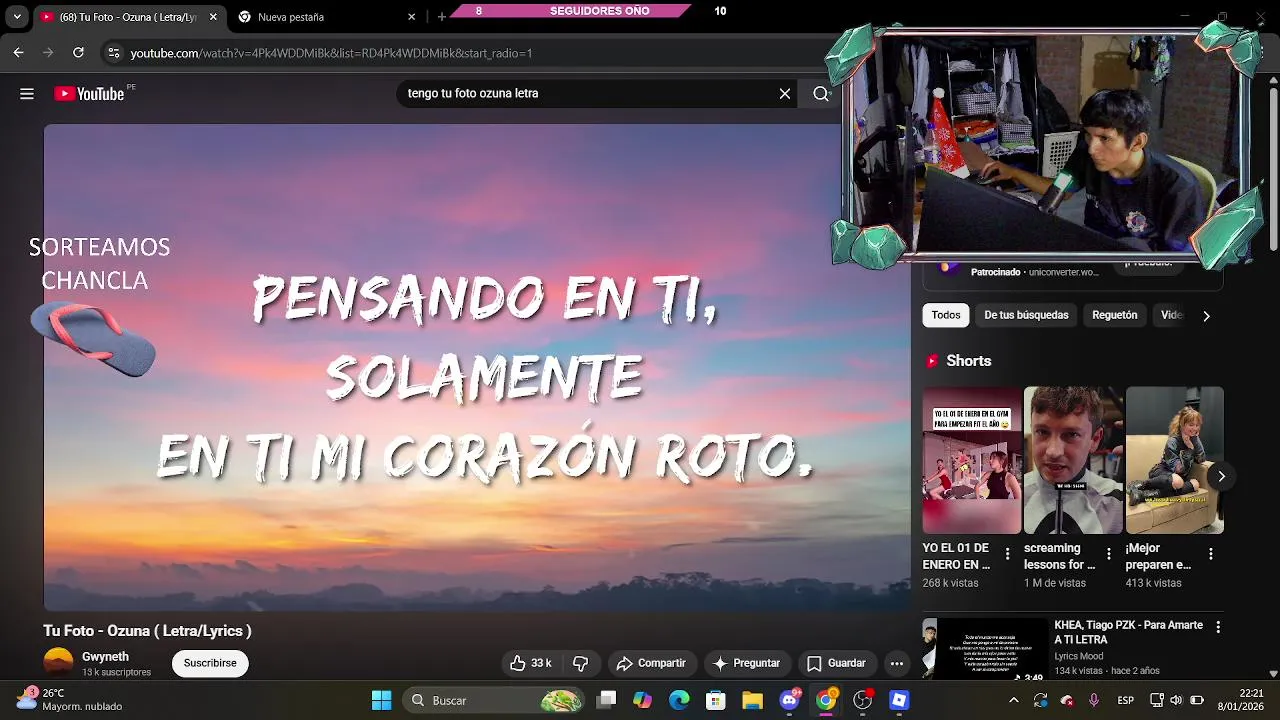Click the Preguntar AI button
1280x720 pixels.
746,663
